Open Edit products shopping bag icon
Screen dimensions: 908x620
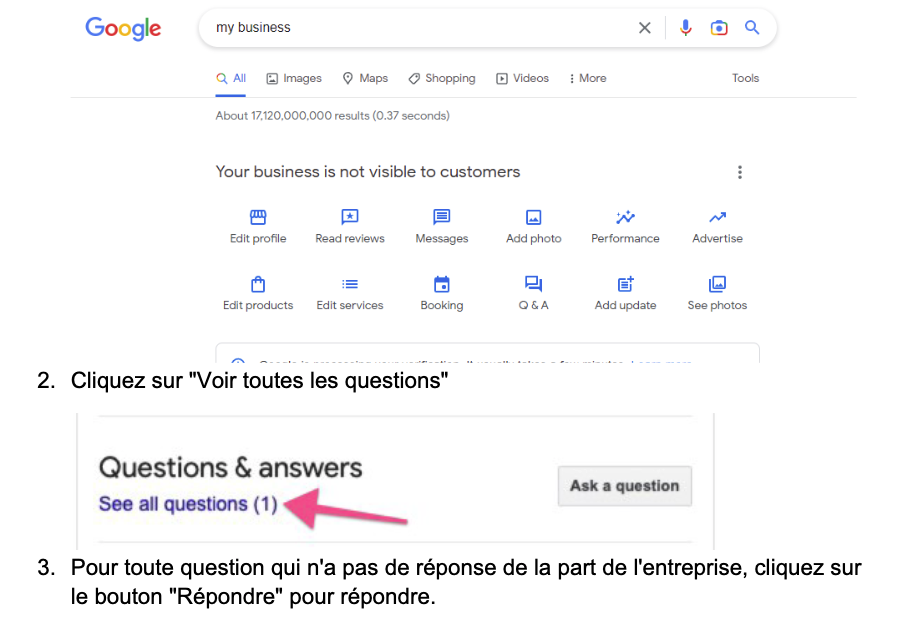(x=258, y=284)
